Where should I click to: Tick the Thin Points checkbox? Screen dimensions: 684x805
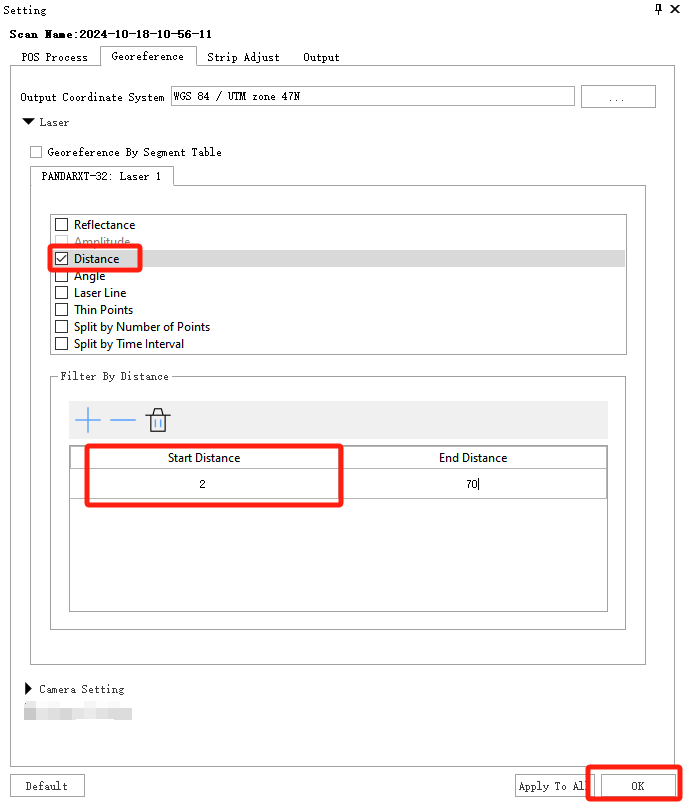click(x=62, y=310)
